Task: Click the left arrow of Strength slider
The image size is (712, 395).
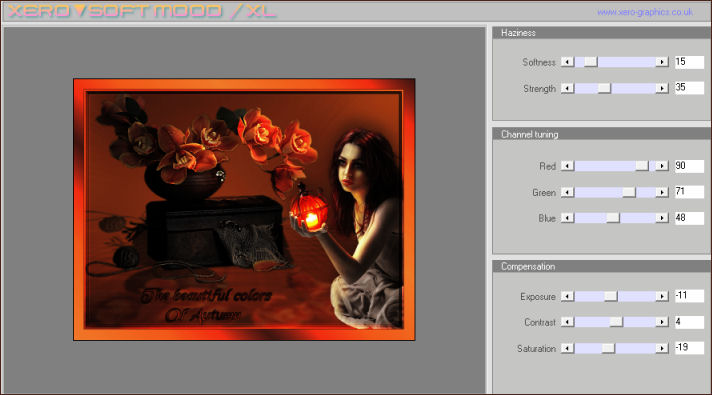Action: click(568, 88)
